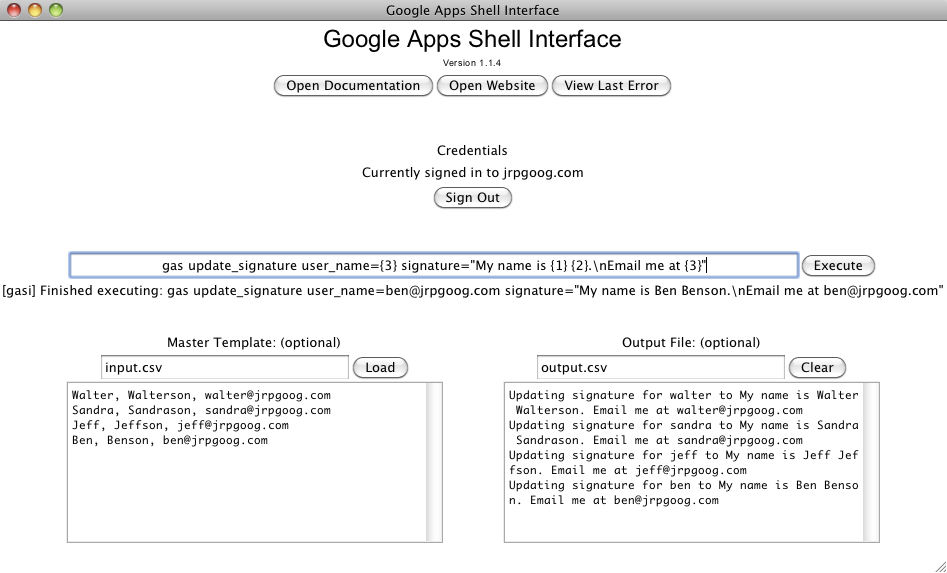The width and height of the screenshot is (947, 573).
Task: Load the master template file
Action: [x=380, y=367]
